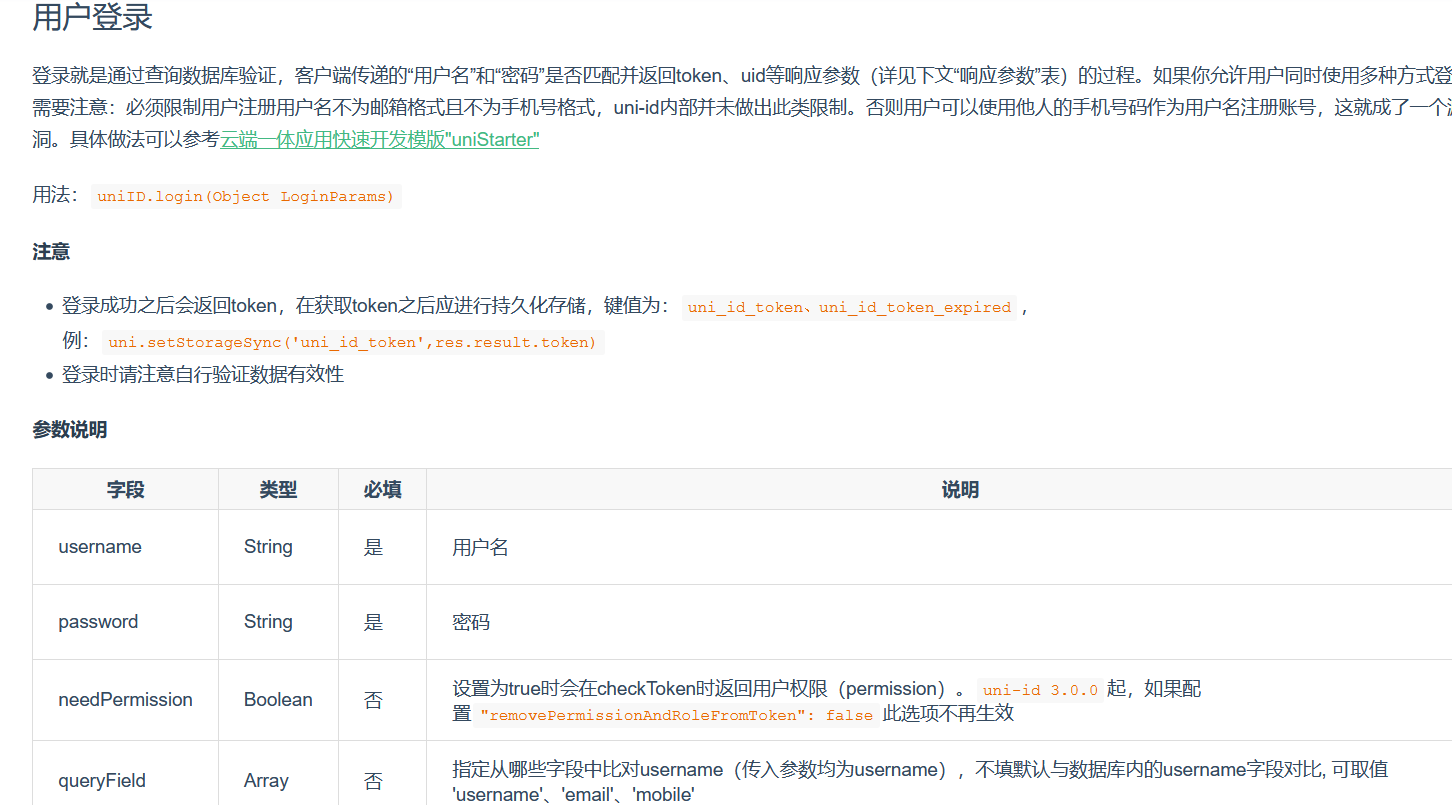
Task: Click the 参数说明 section heading
Action: click(68, 430)
